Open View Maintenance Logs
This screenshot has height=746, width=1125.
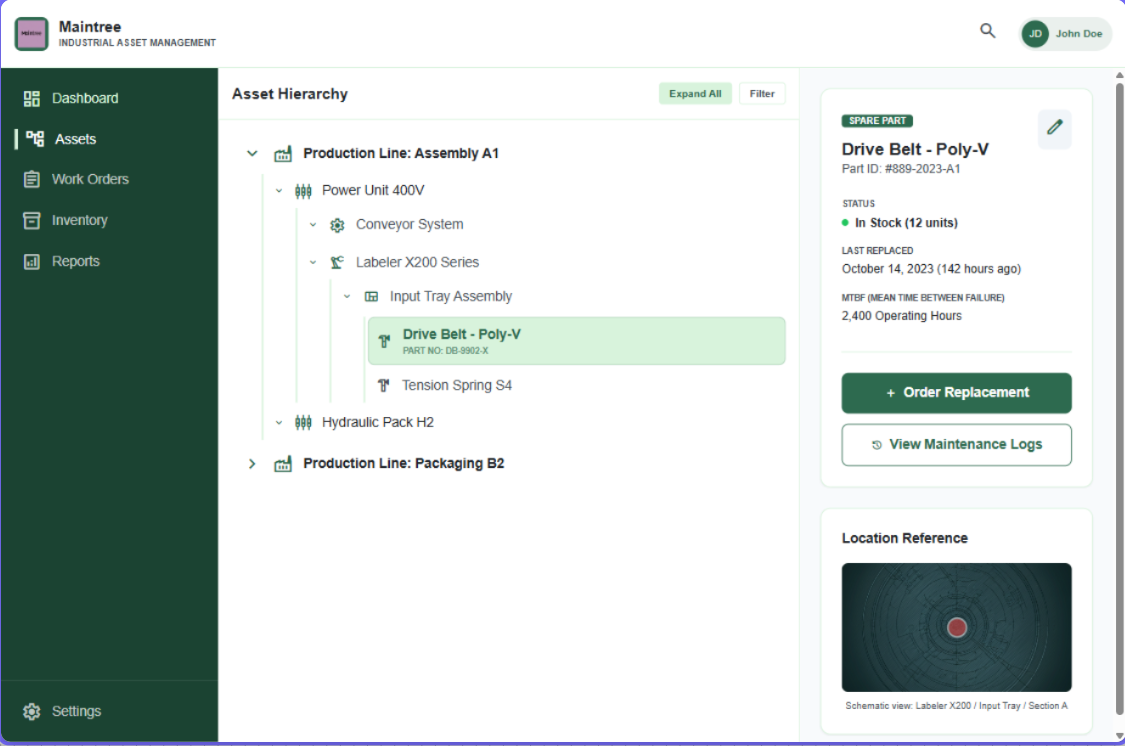click(956, 444)
